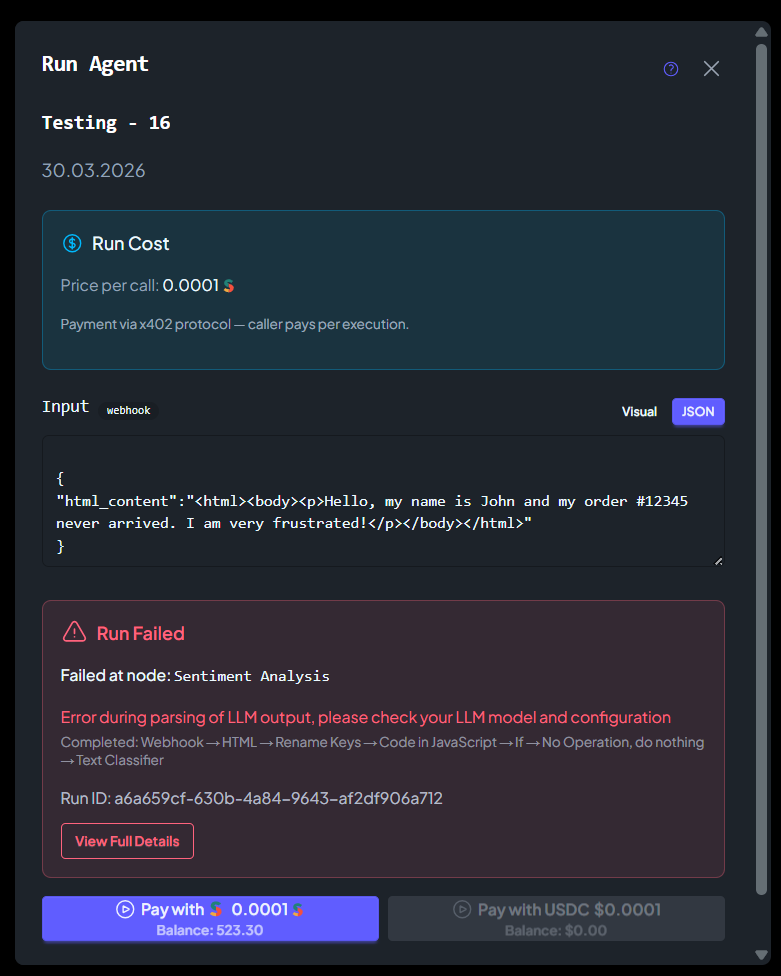Click the play icon on USDC pay button
The width and height of the screenshot is (781, 976).
click(x=462, y=909)
